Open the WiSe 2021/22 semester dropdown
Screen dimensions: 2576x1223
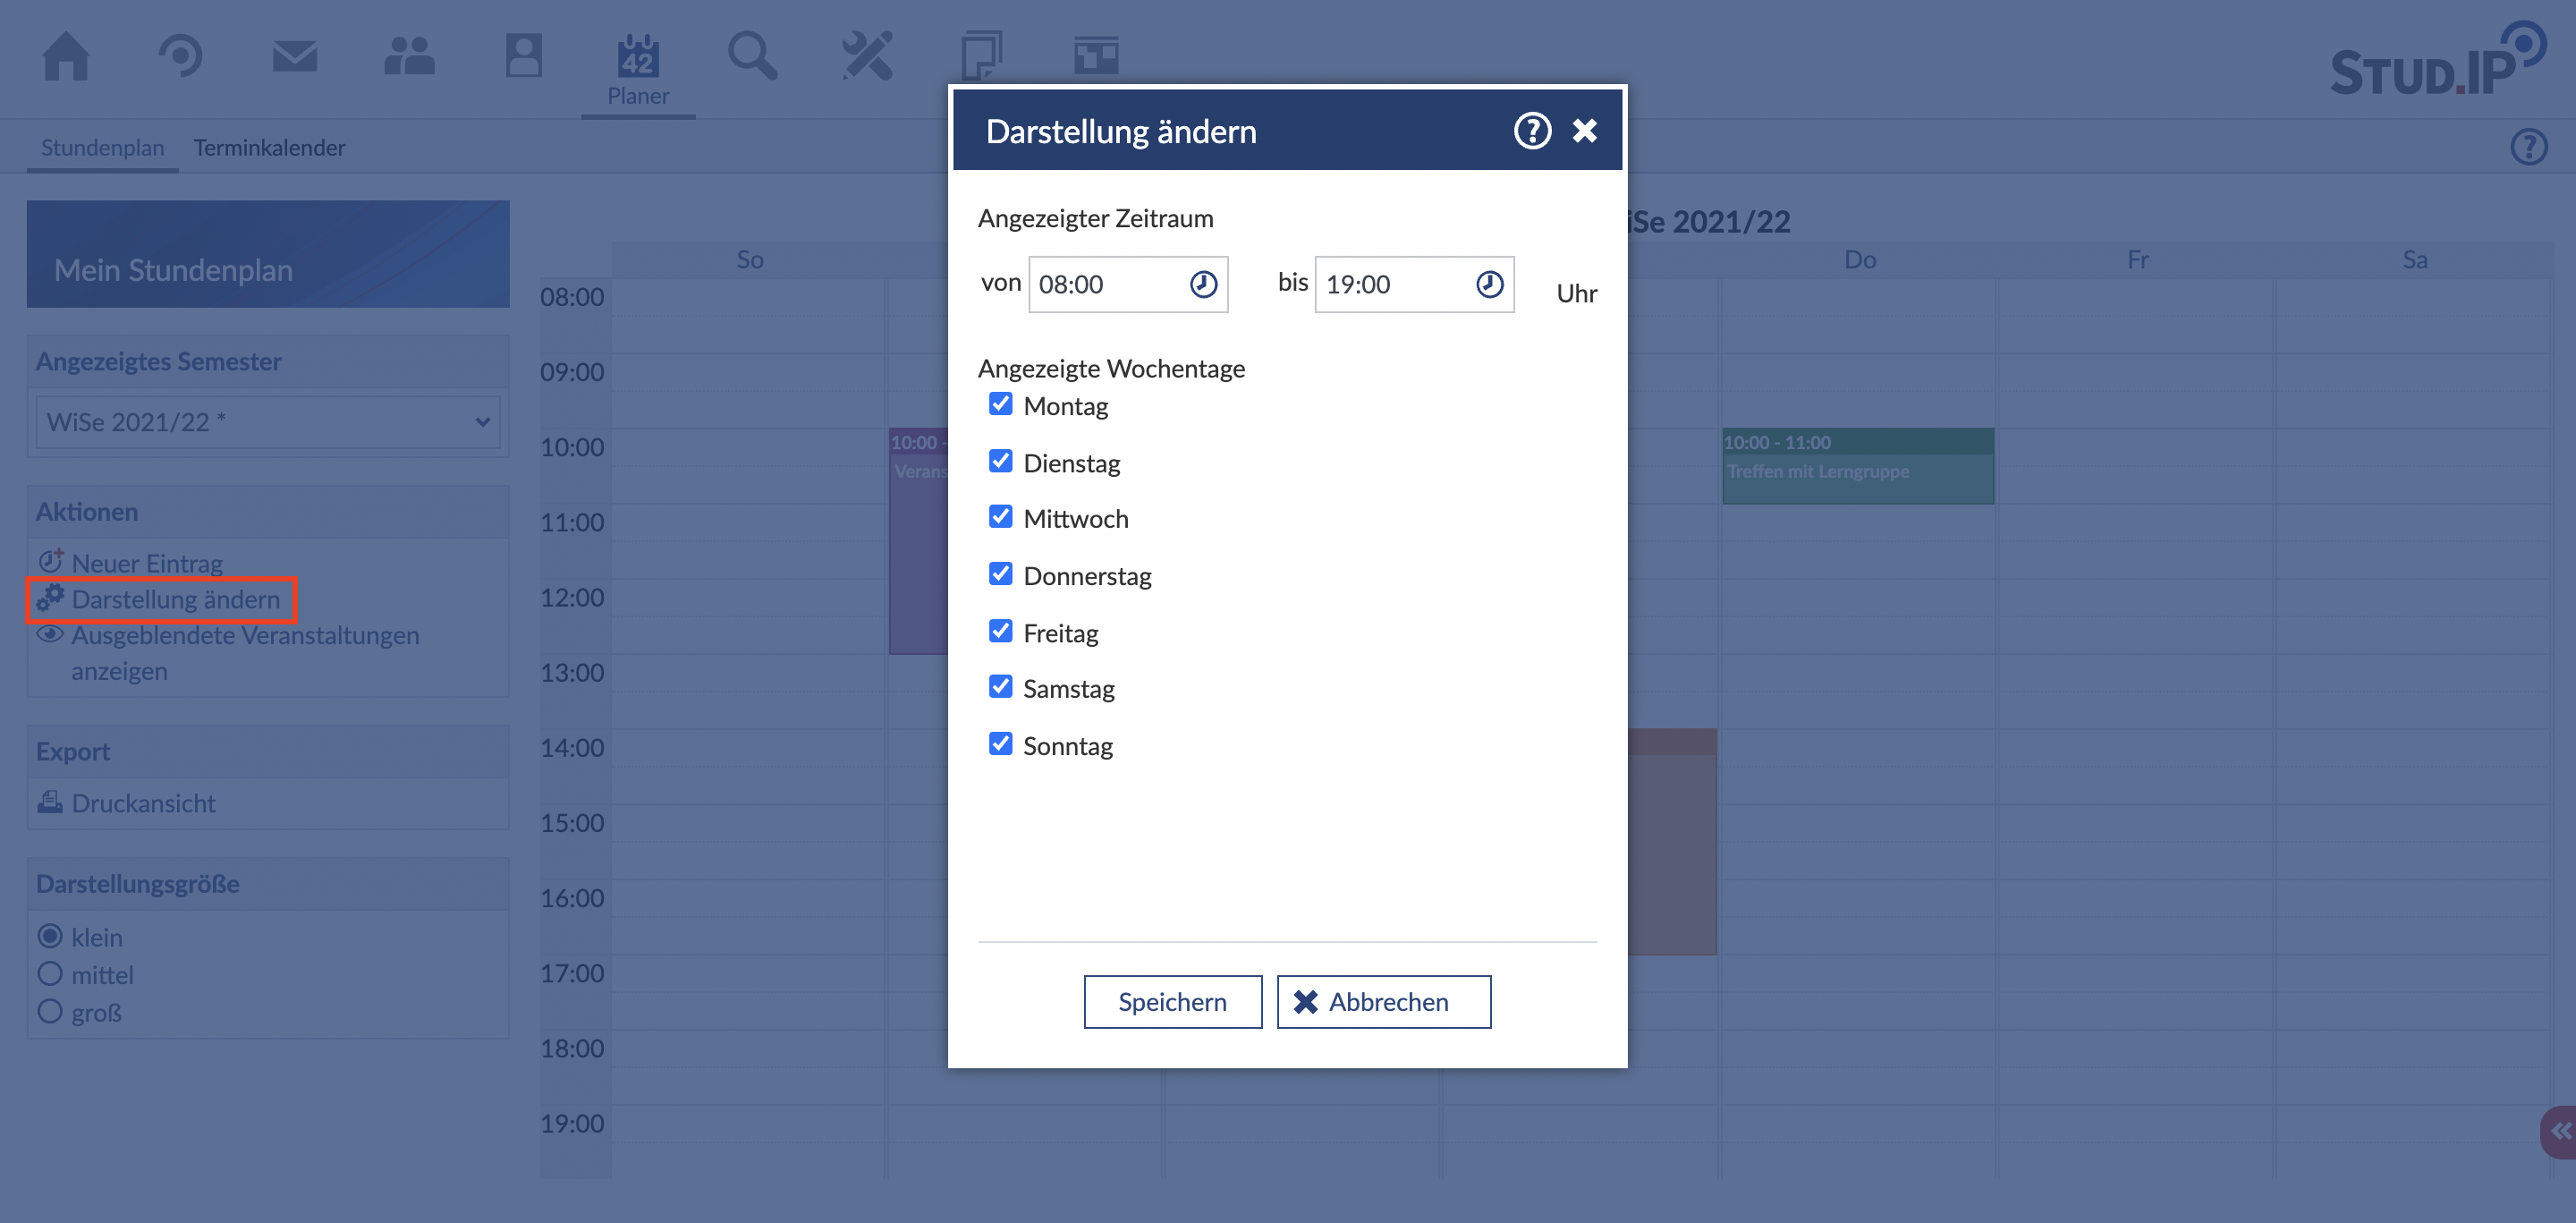pos(267,422)
